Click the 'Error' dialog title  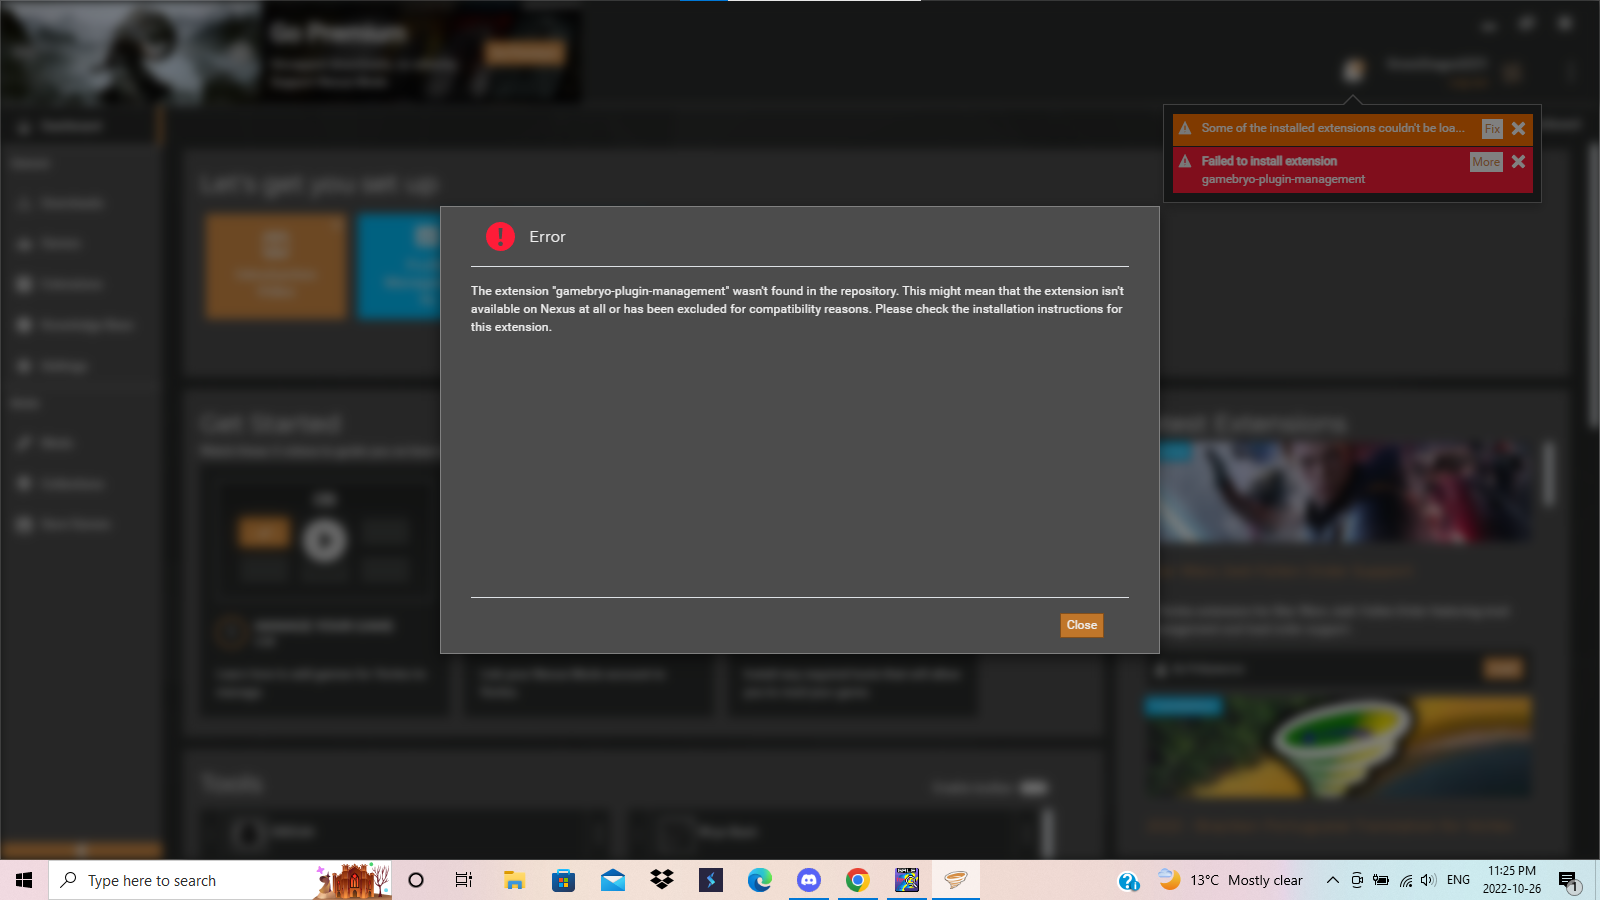point(547,237)
